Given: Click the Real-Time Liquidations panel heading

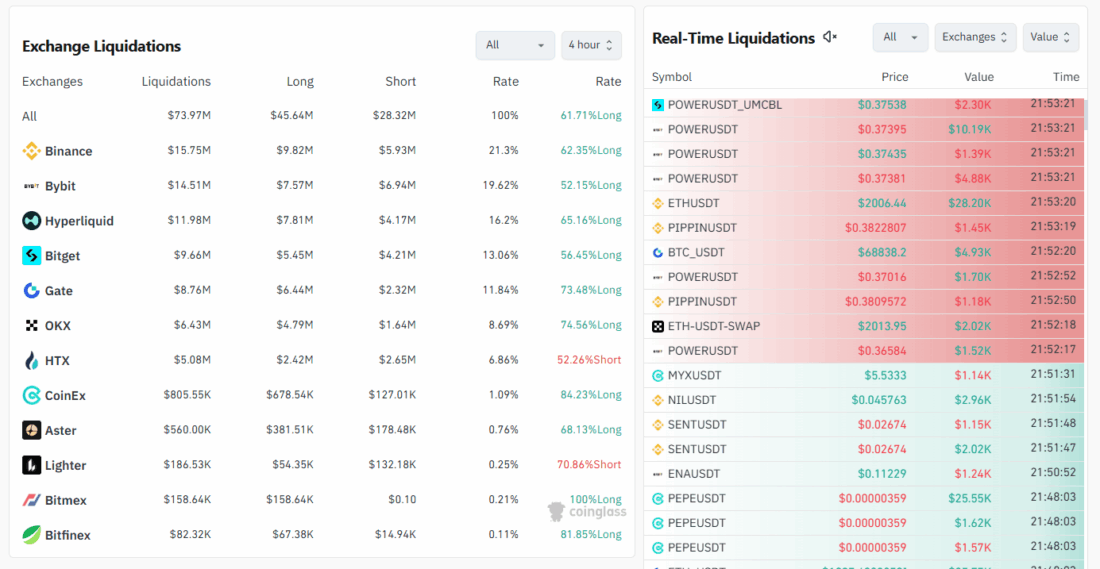Looking at the screenshot, I should (733, 38).
